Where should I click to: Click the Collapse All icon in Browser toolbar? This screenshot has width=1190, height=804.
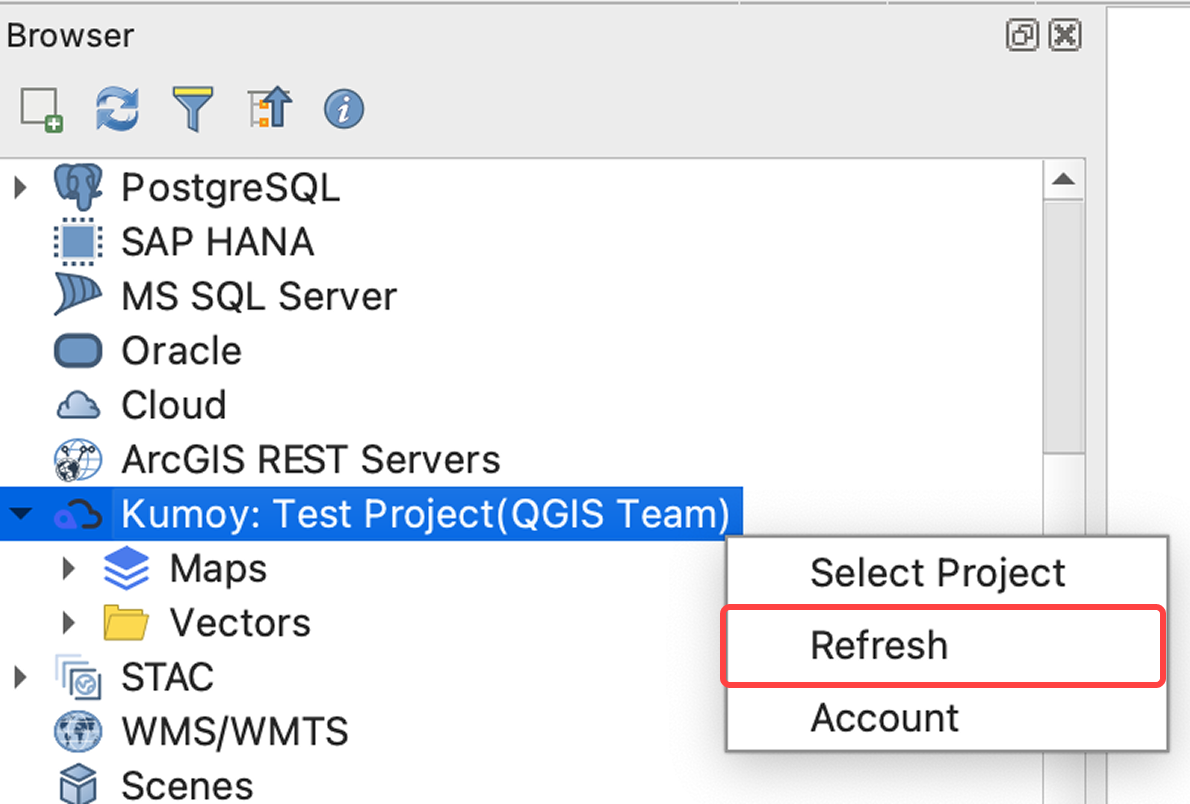pyautogui.click(x=267, y=110)
